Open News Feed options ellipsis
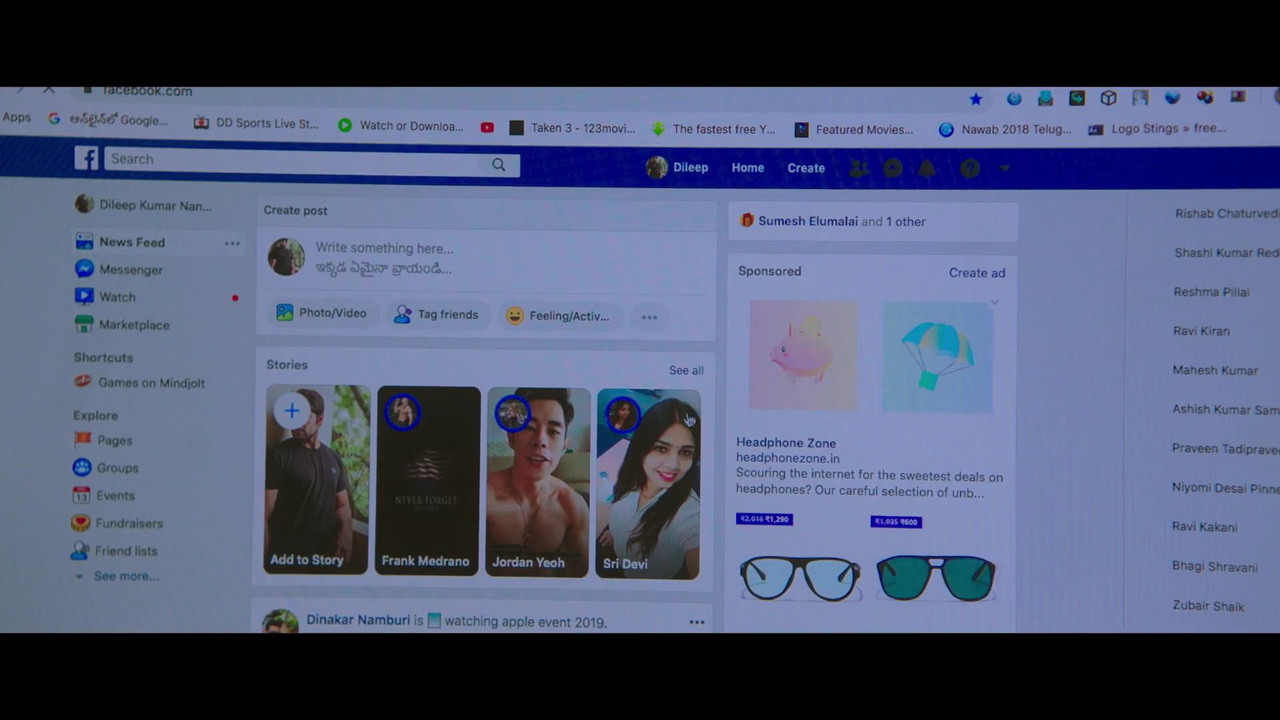This screenshot has height=720, width=1280. click(232, 243)
